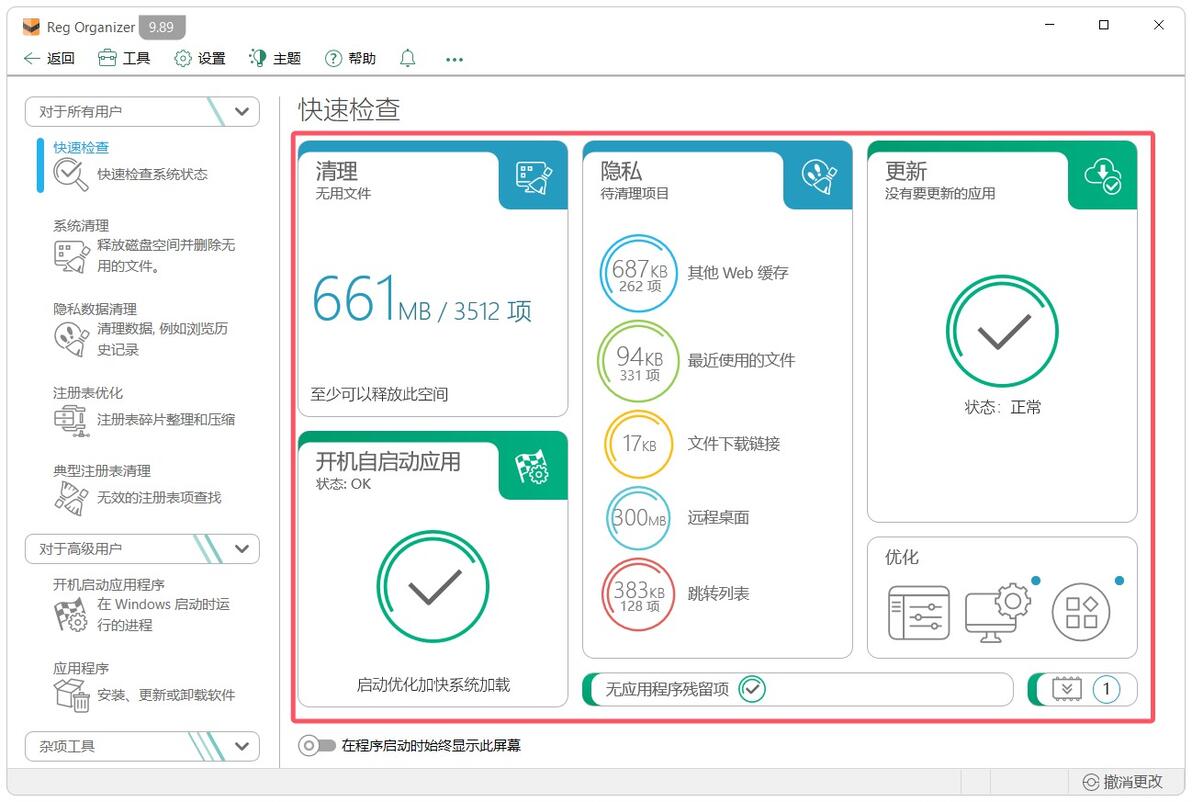Click the expand-down icon beside the 1 badge

click(1067, 689)
